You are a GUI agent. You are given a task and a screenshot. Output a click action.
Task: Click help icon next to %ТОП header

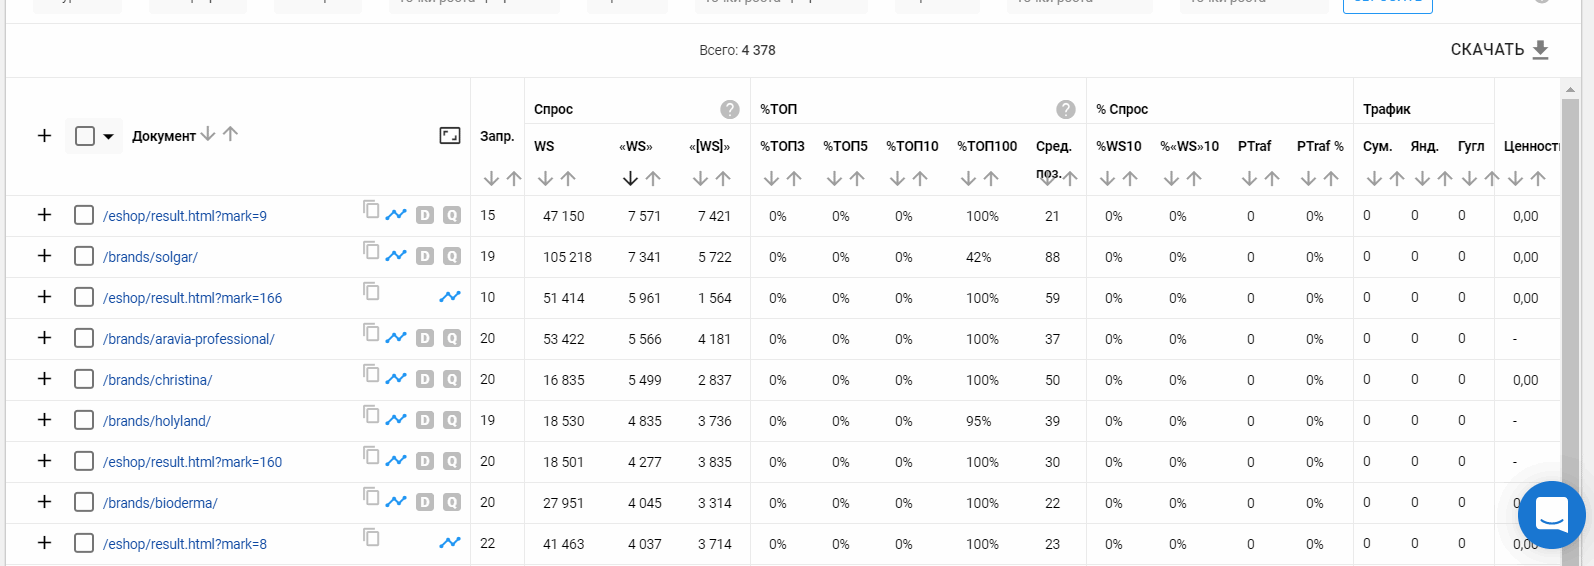click(1066, 109)
